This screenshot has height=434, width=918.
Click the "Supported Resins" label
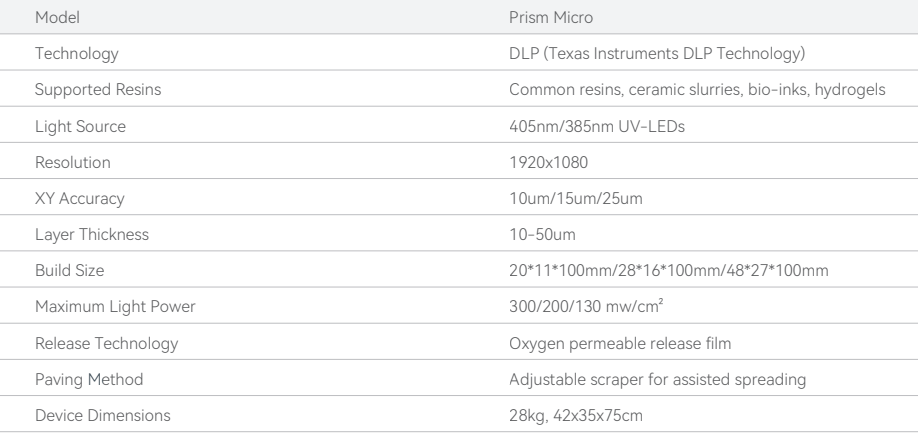[84, 90]
